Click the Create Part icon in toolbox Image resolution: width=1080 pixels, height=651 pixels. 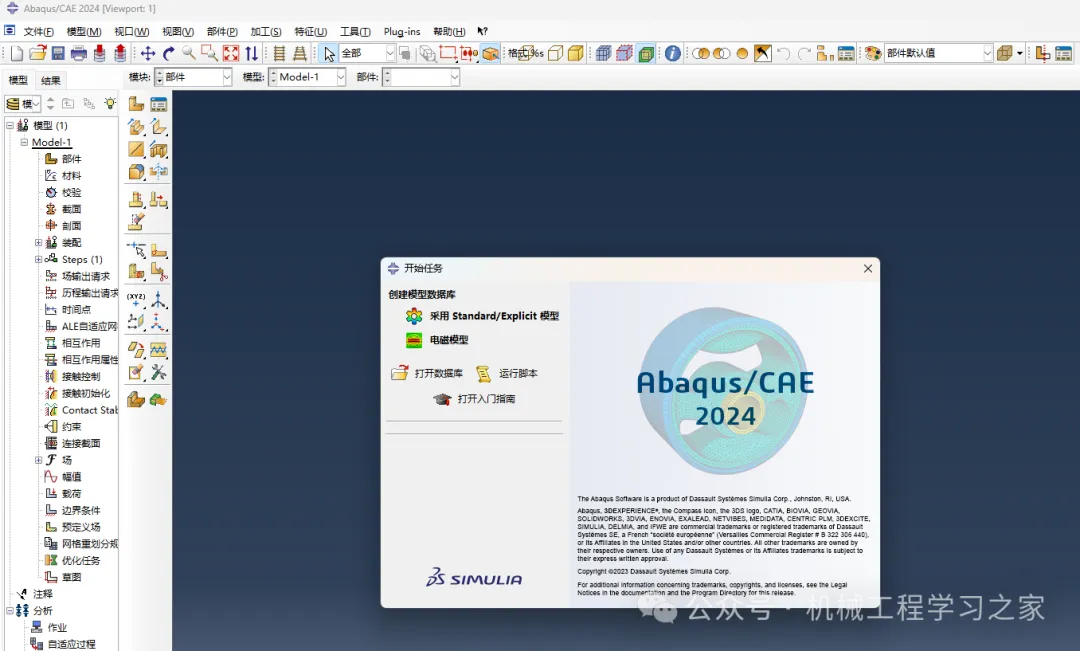tap(136, 104)
